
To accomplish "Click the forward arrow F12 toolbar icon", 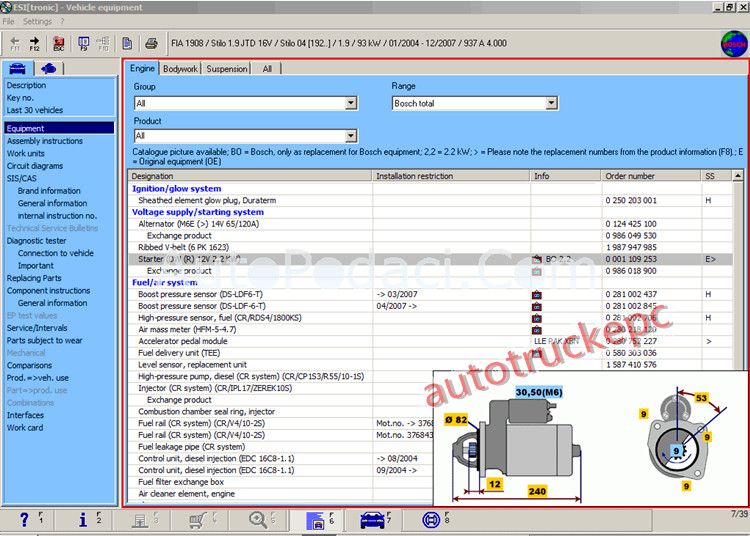I will click(x=34, y=44).
